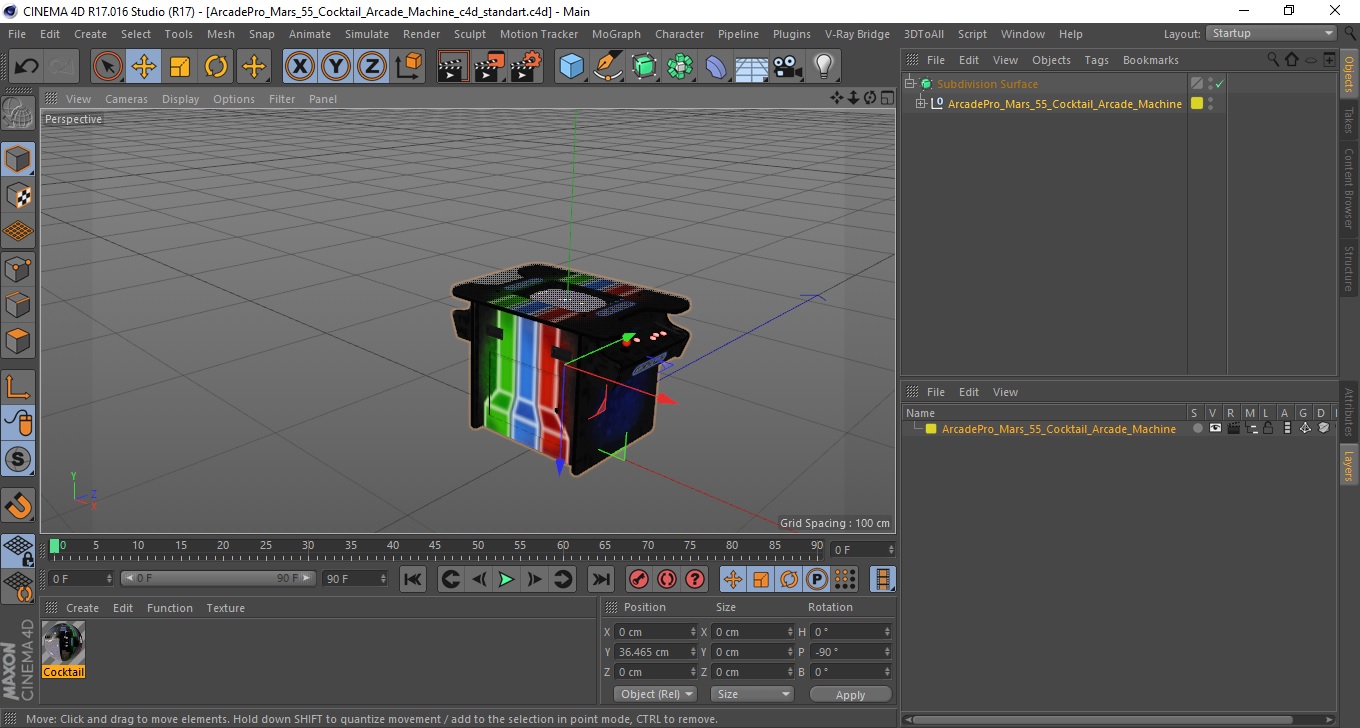Image resolution: width=1360 pixels, height=728 pixels.
Task: Open the MoGraph menu
Action: 616,34
